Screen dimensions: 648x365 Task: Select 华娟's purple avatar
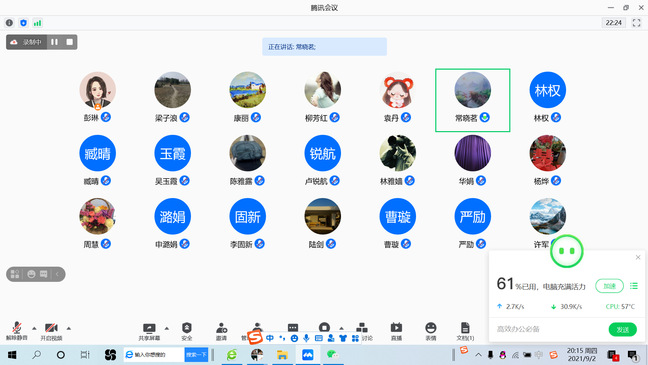[472, 153]
